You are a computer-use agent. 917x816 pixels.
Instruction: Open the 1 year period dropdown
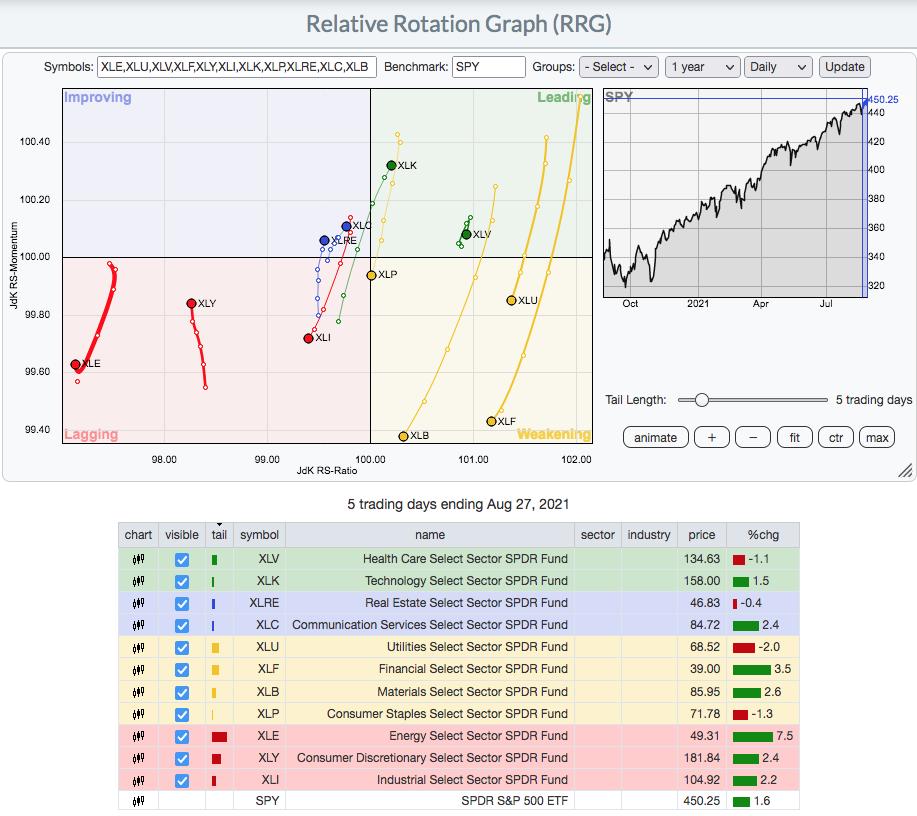pyautogui.click(x=703, y=67)
